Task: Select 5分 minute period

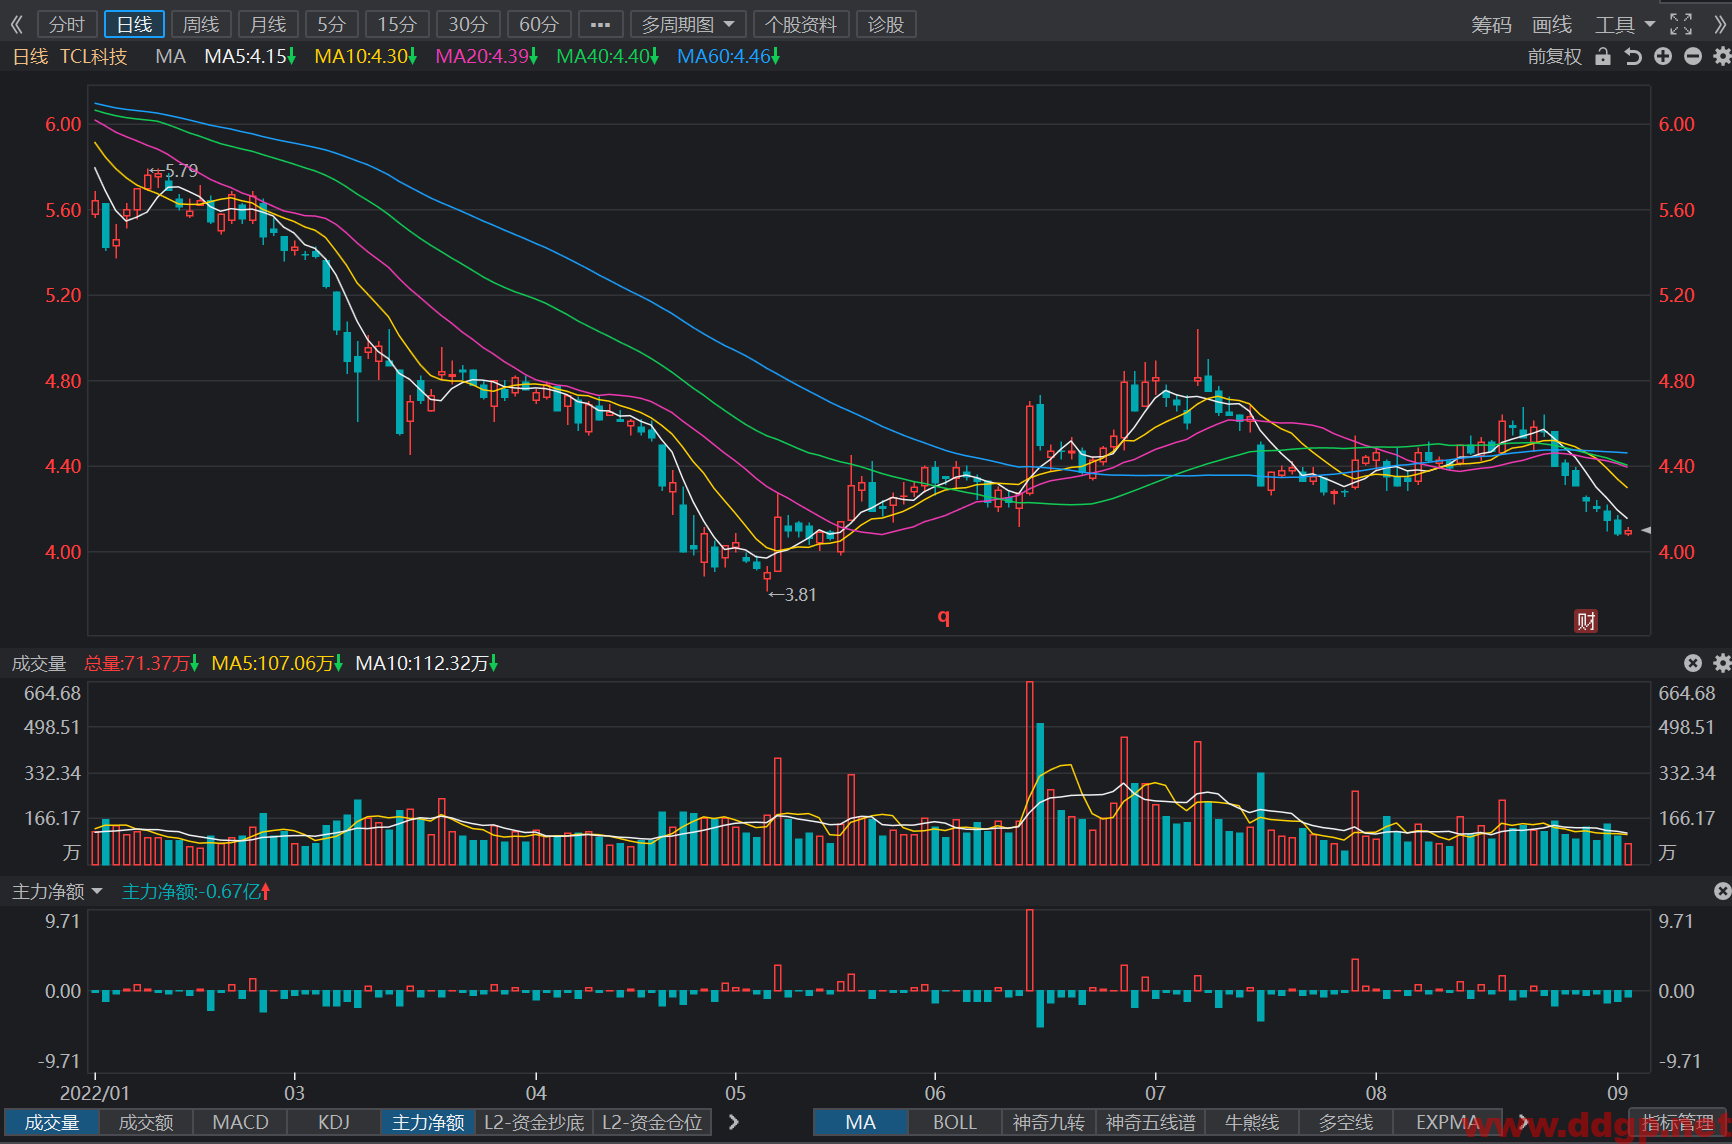Action: coord(331,24)
